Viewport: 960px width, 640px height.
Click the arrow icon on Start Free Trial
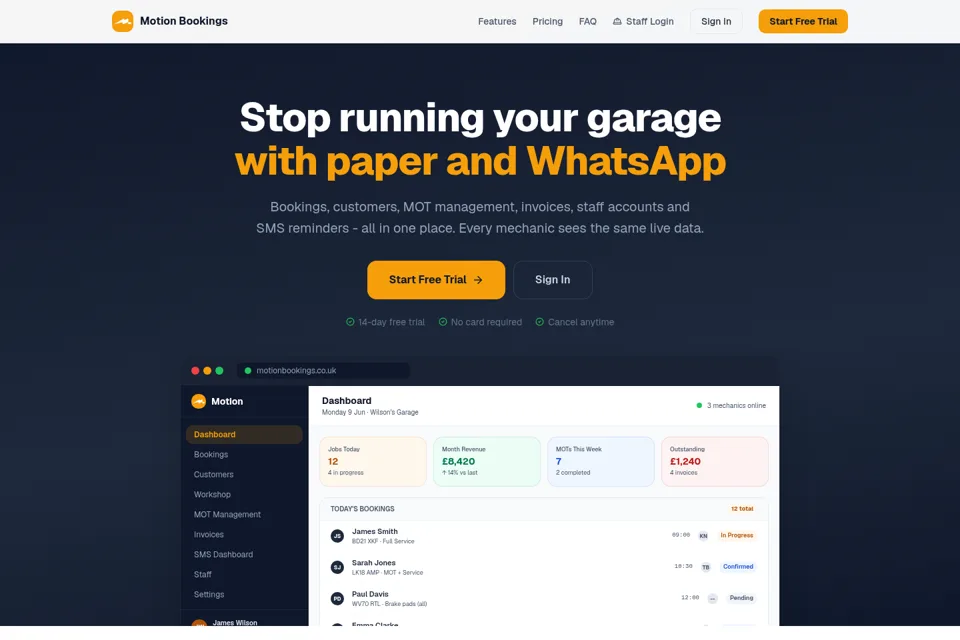click(x=478, y=280)
